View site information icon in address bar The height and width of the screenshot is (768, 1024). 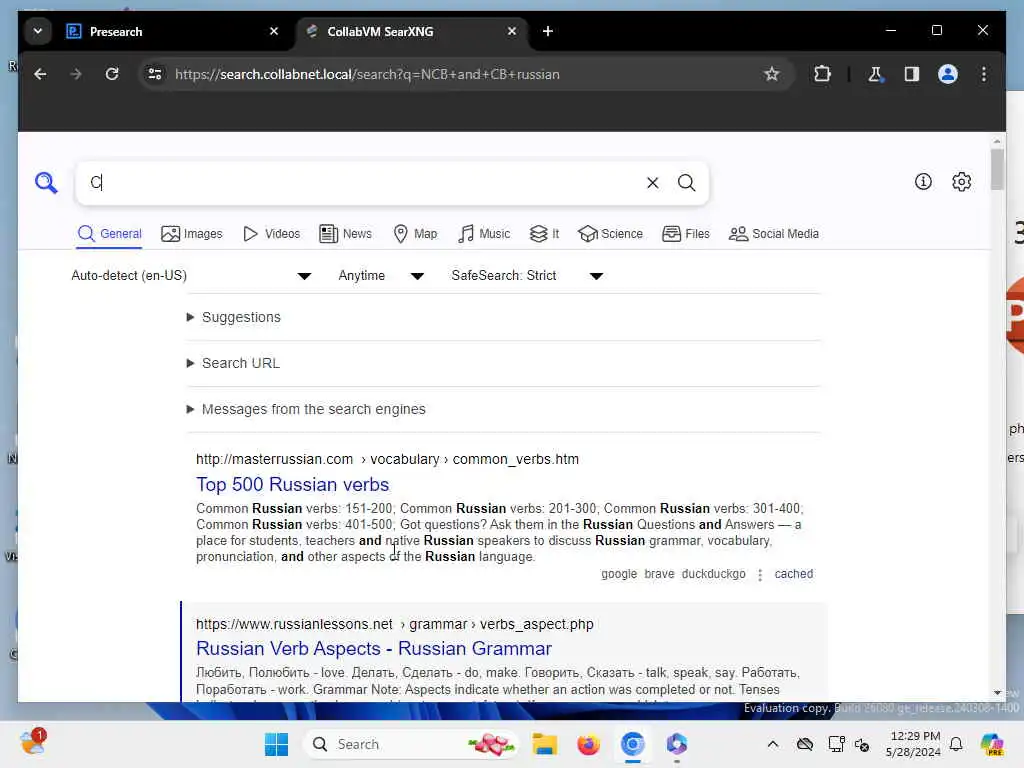click(155, 74)
